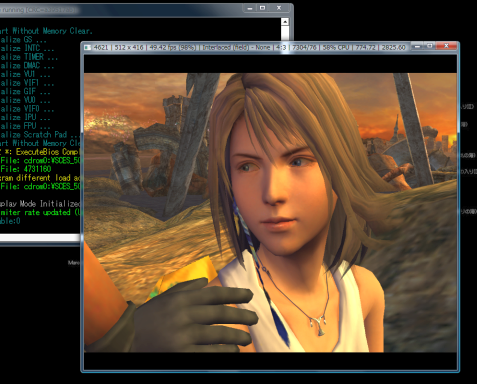The width and height of the screenshot is (477, 384).
Task: Click the console line ending 'GIF ...'
Action: [x=25, y=92]
